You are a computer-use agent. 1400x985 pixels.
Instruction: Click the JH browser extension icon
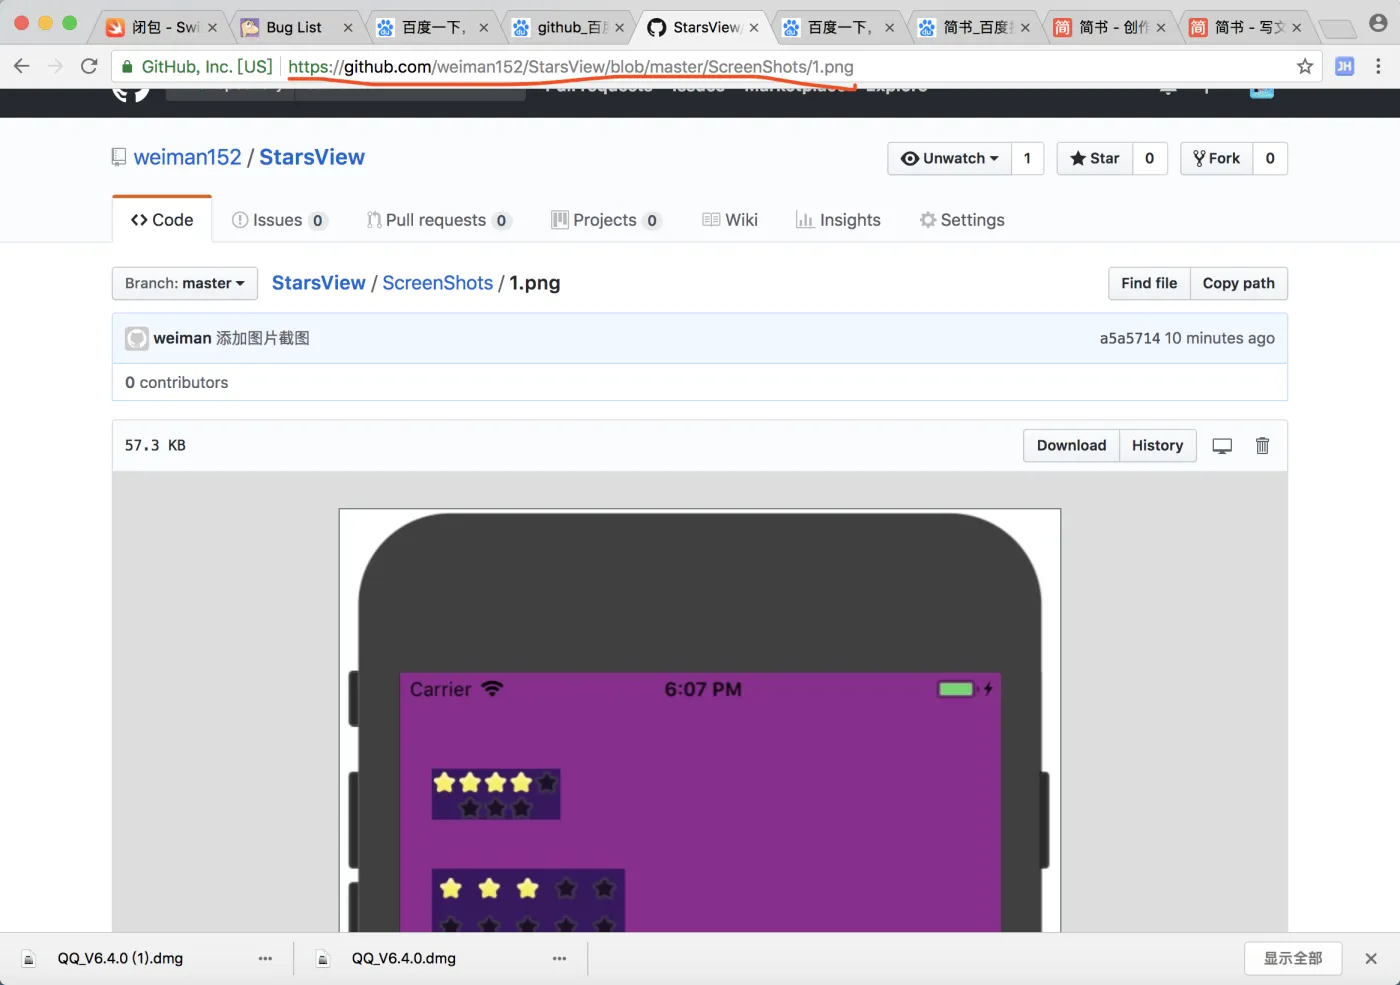point(1344,67)
